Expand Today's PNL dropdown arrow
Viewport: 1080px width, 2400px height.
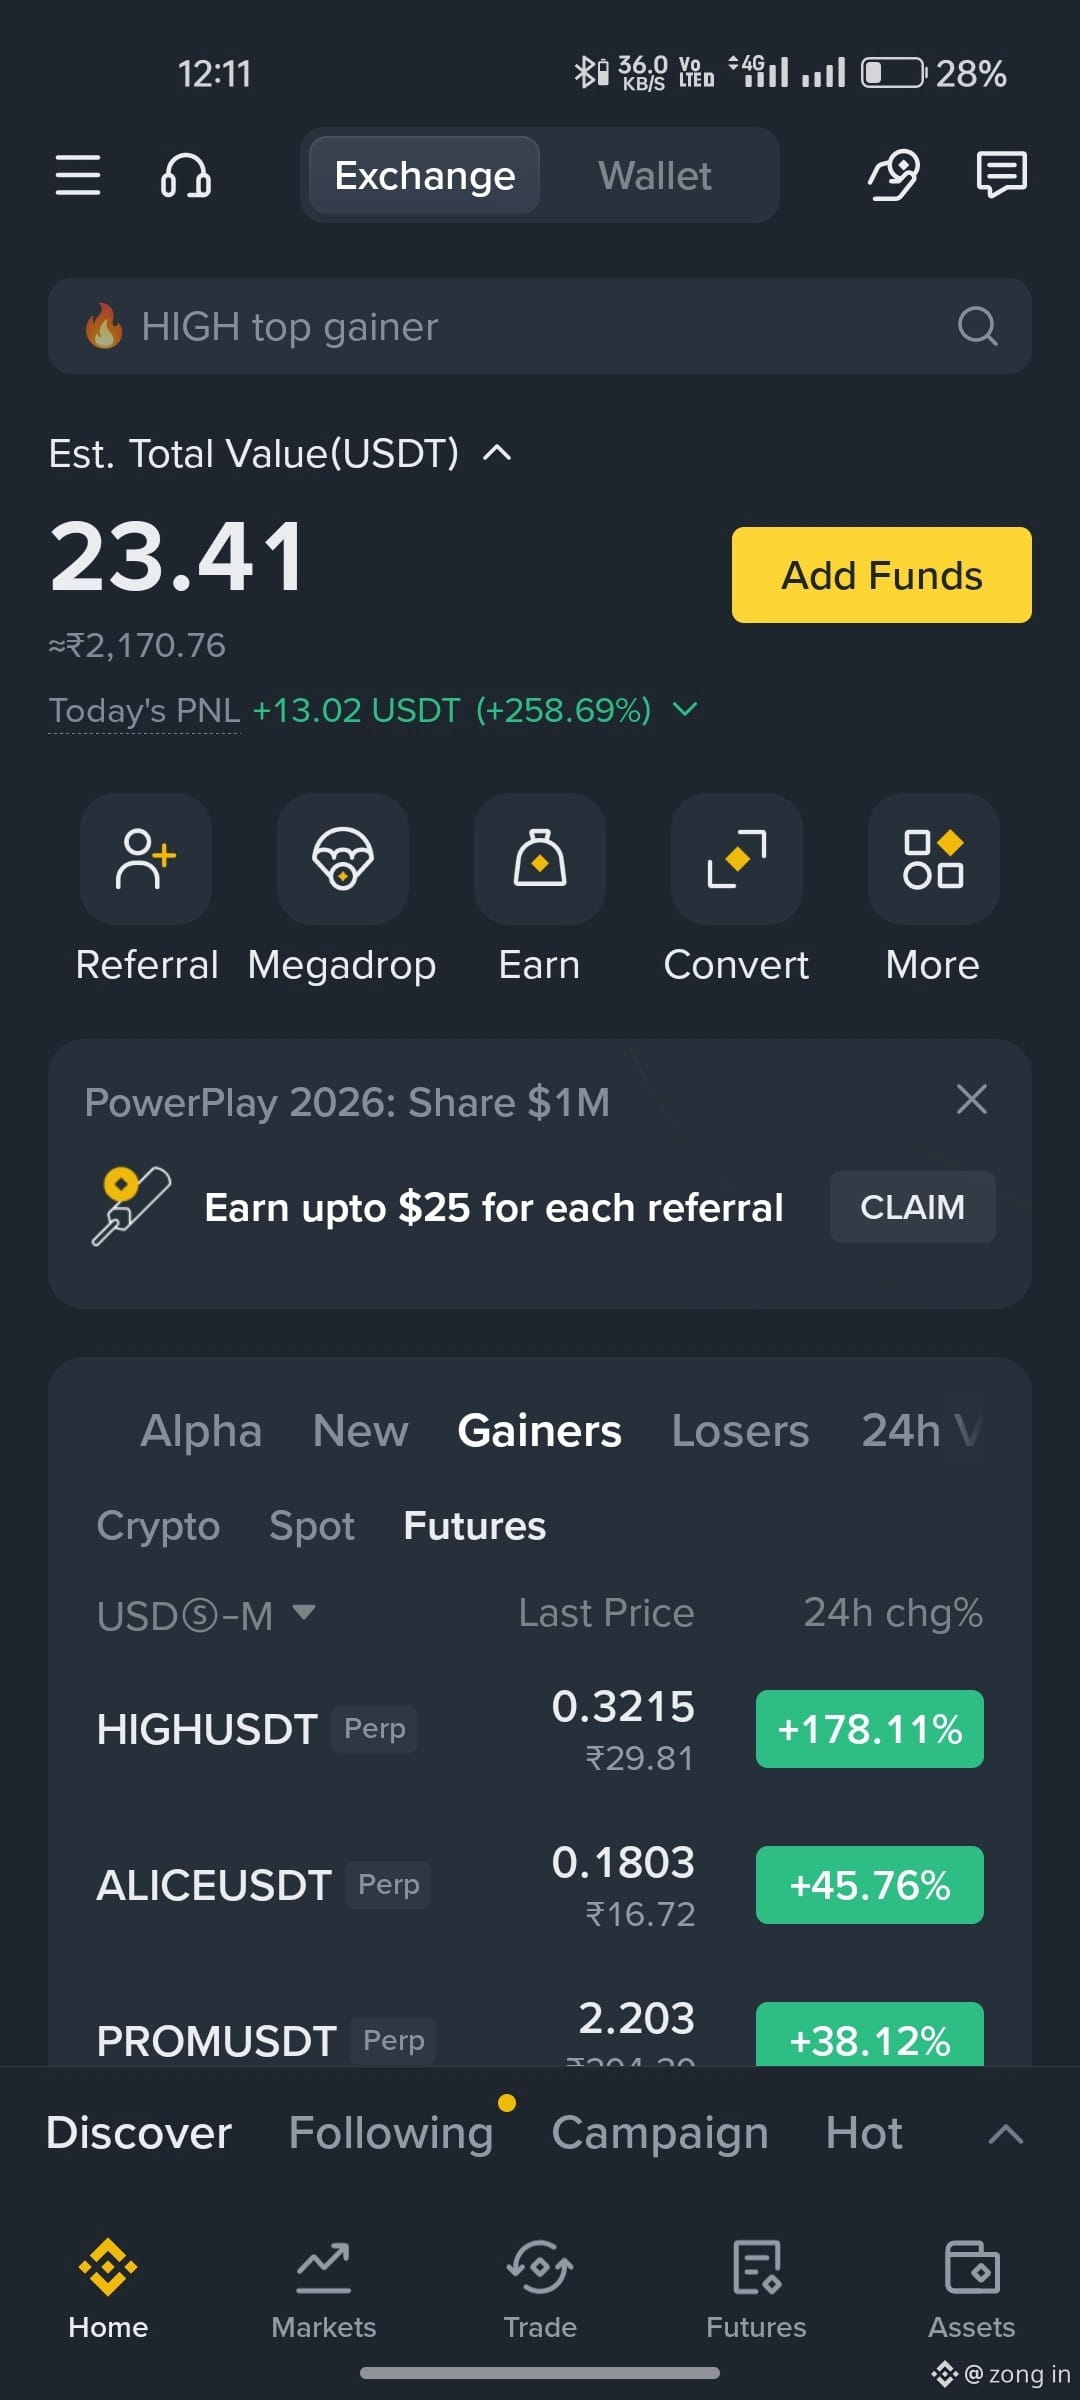[x=685, y=709]
